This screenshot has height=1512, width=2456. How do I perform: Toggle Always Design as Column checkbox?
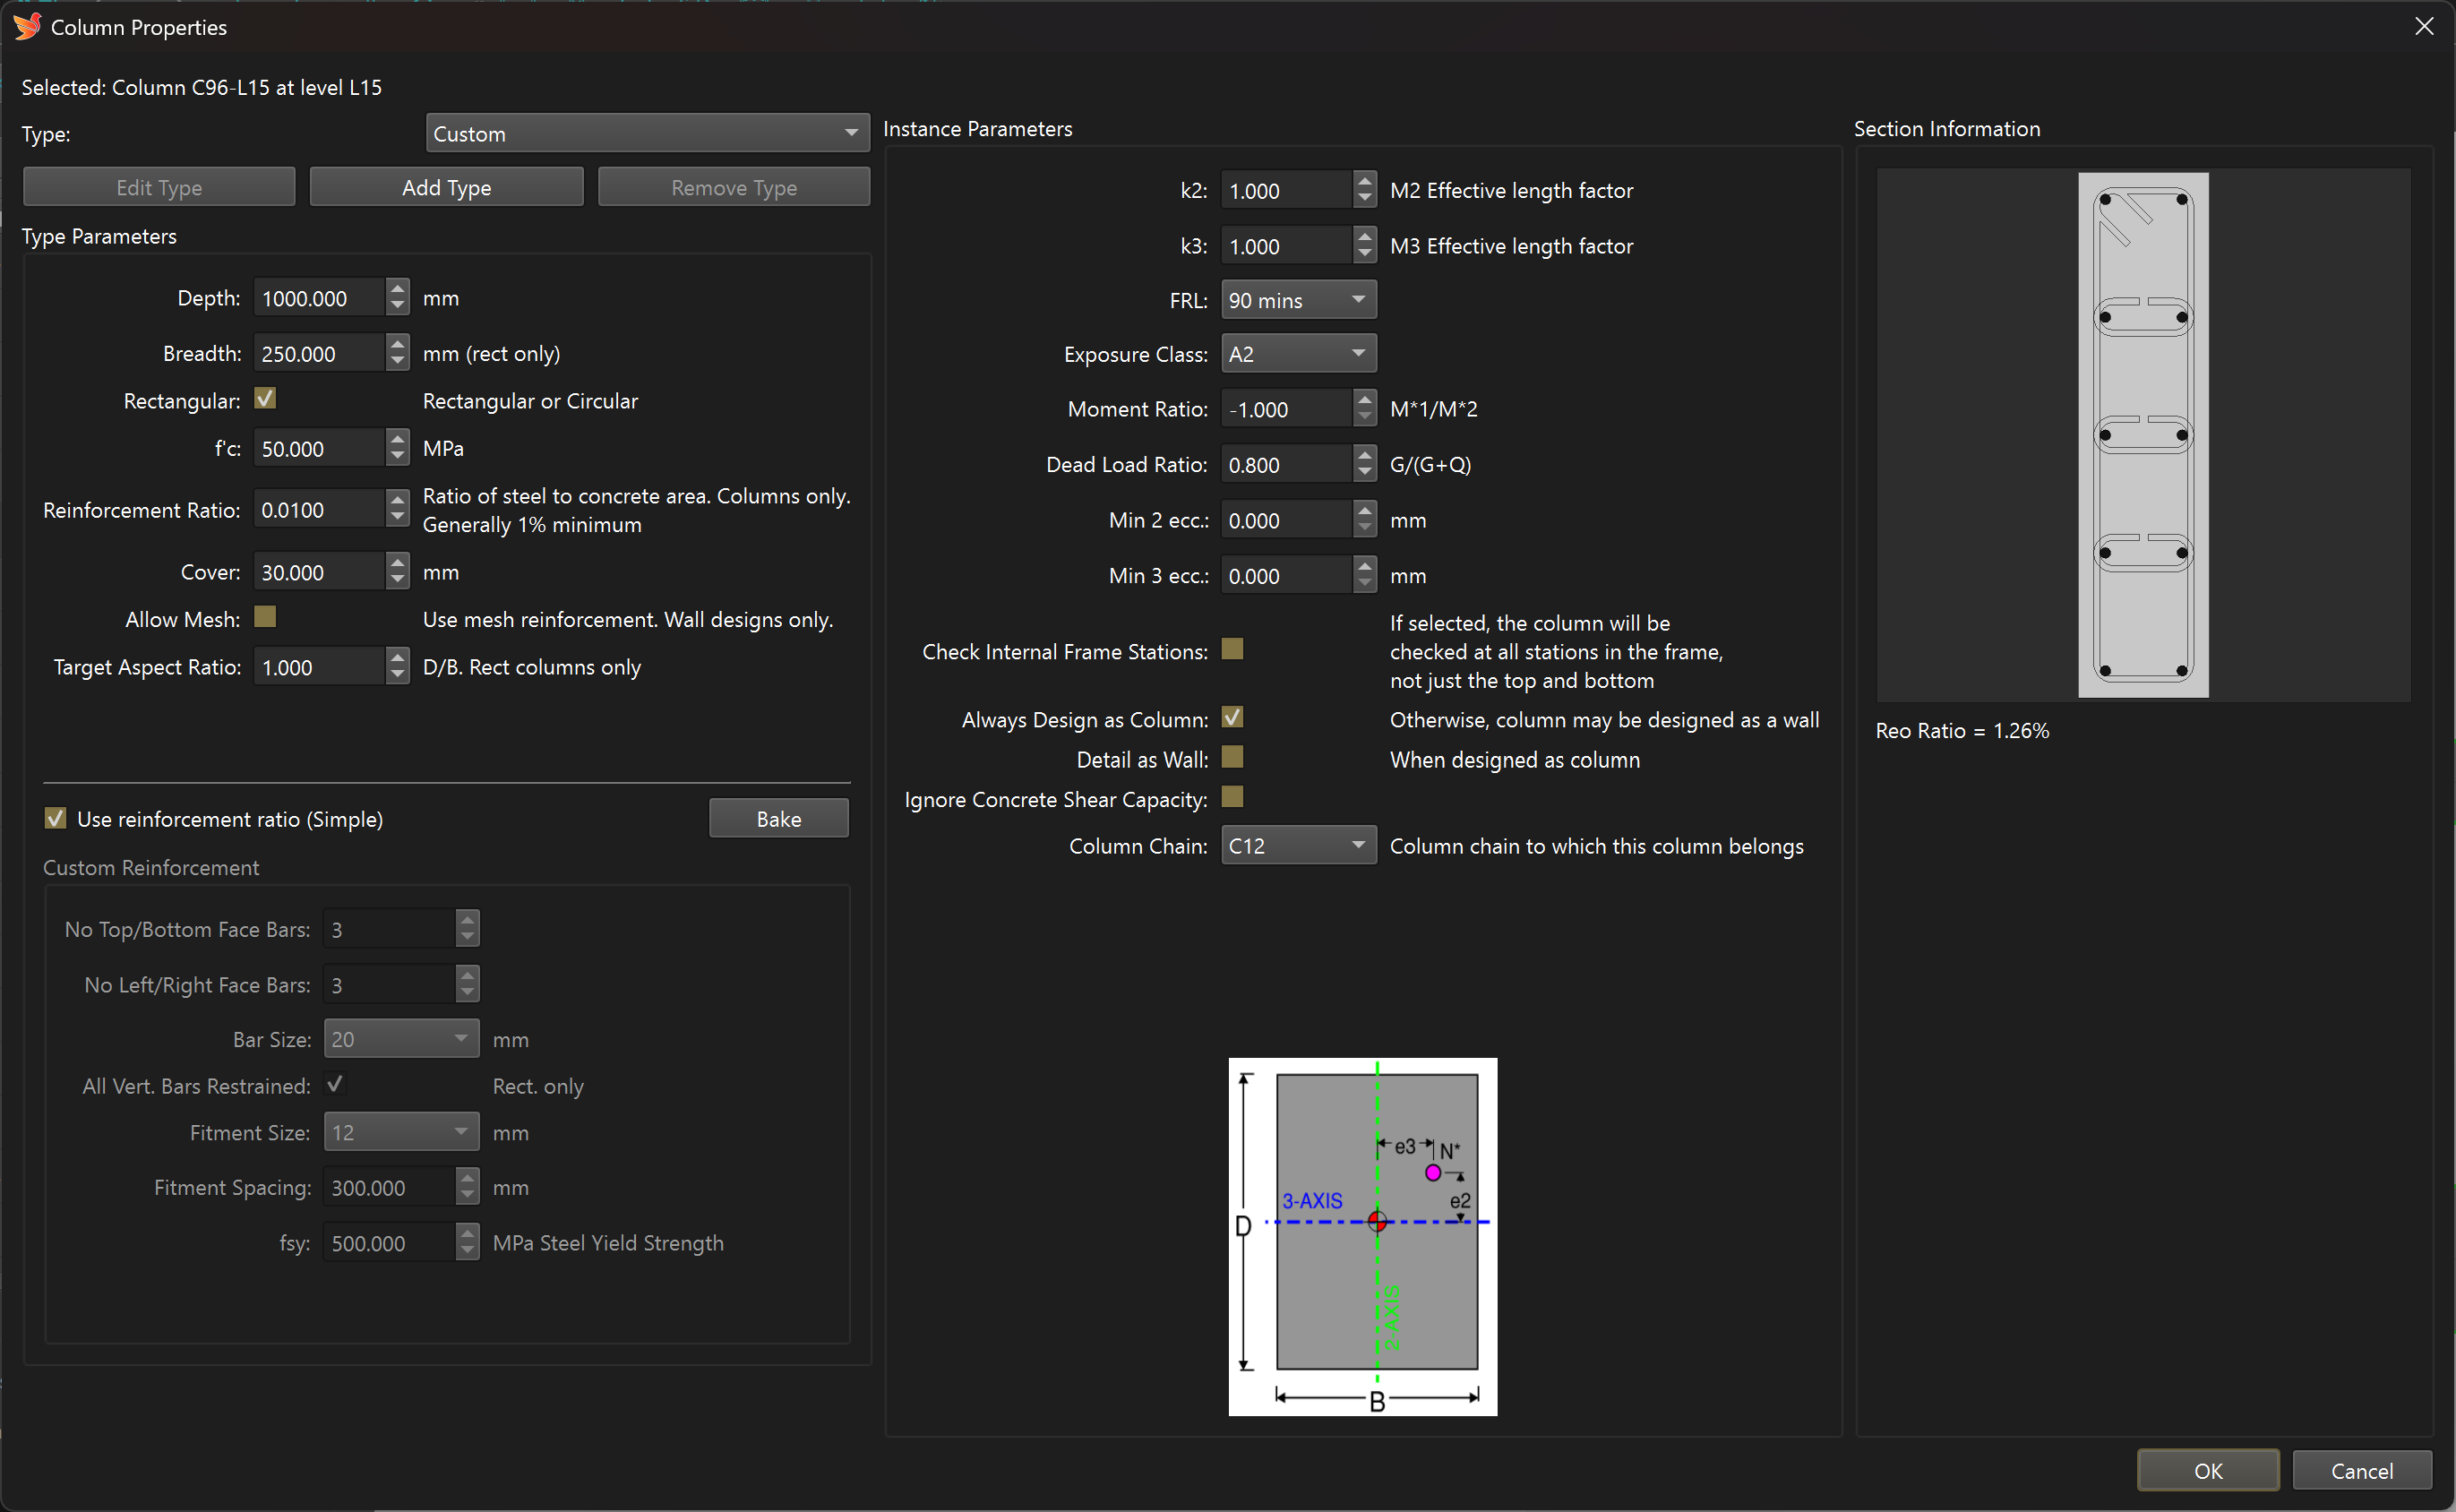point(1232,718)
